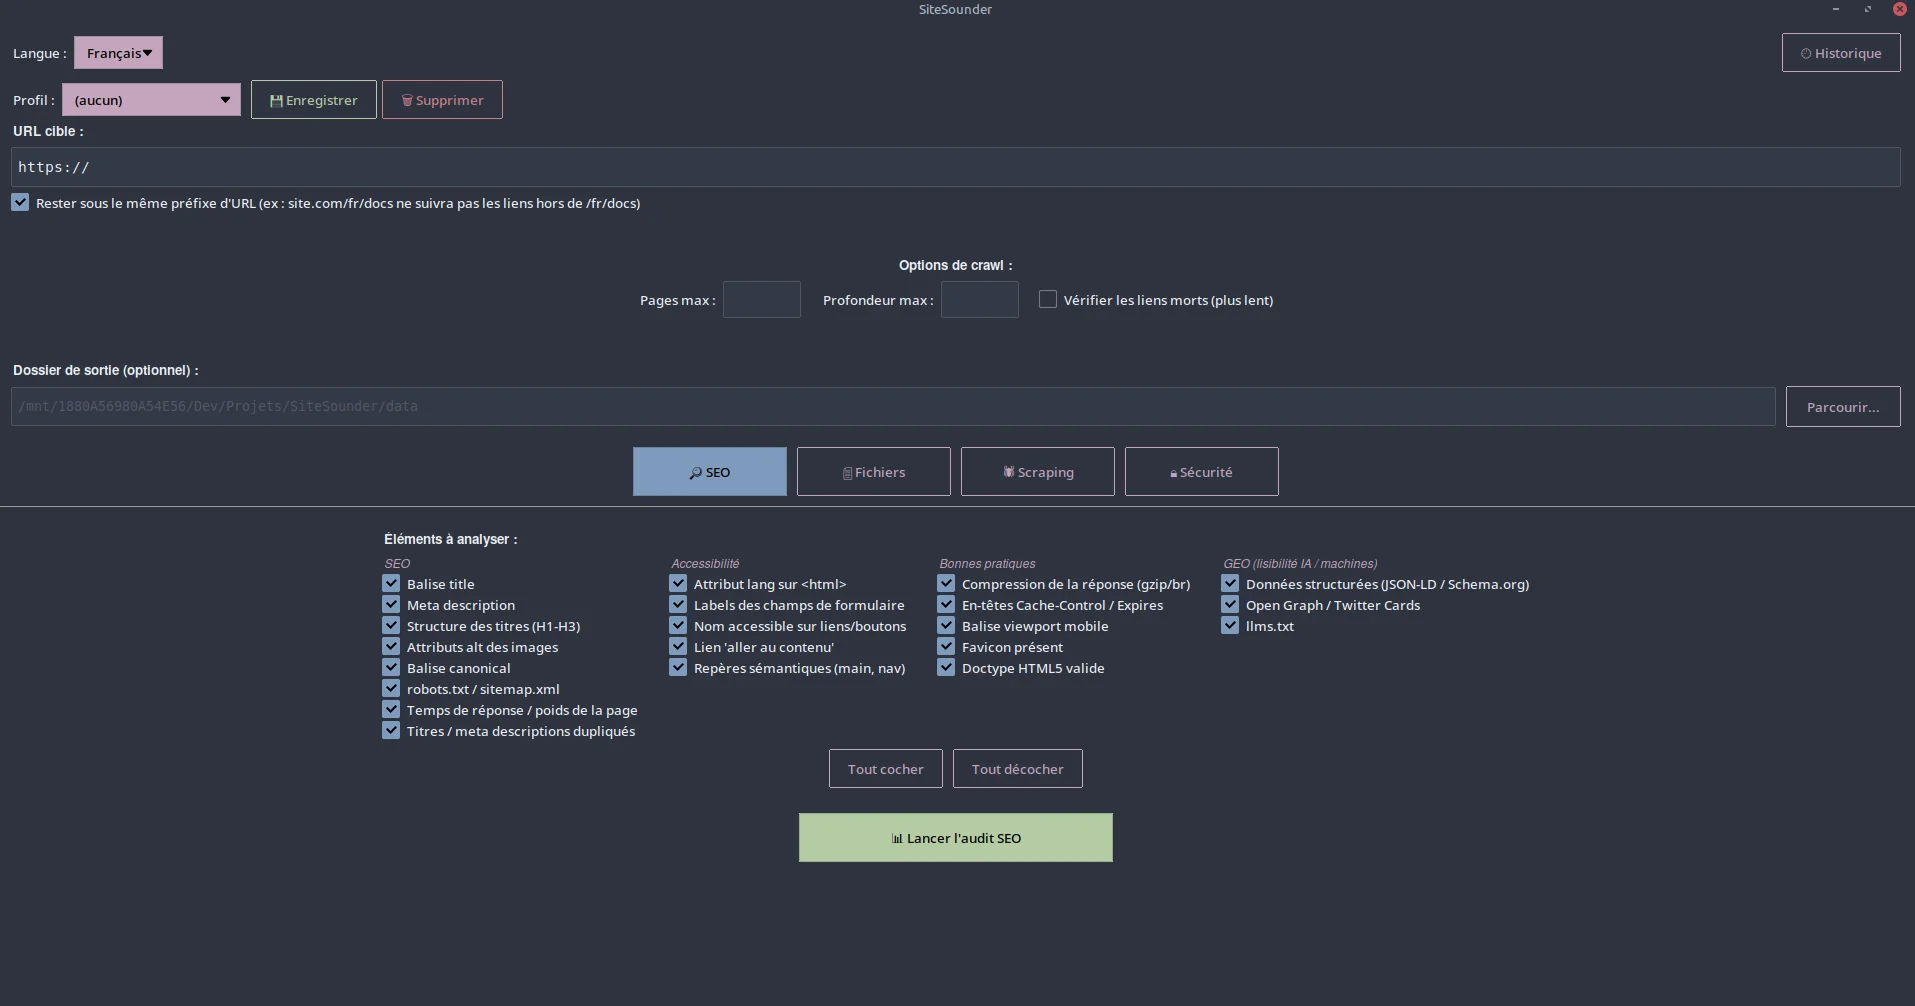The image size is (1915, 1006).
Task: Open the Langue dropdown set to Français
Action: pos(118,53)
